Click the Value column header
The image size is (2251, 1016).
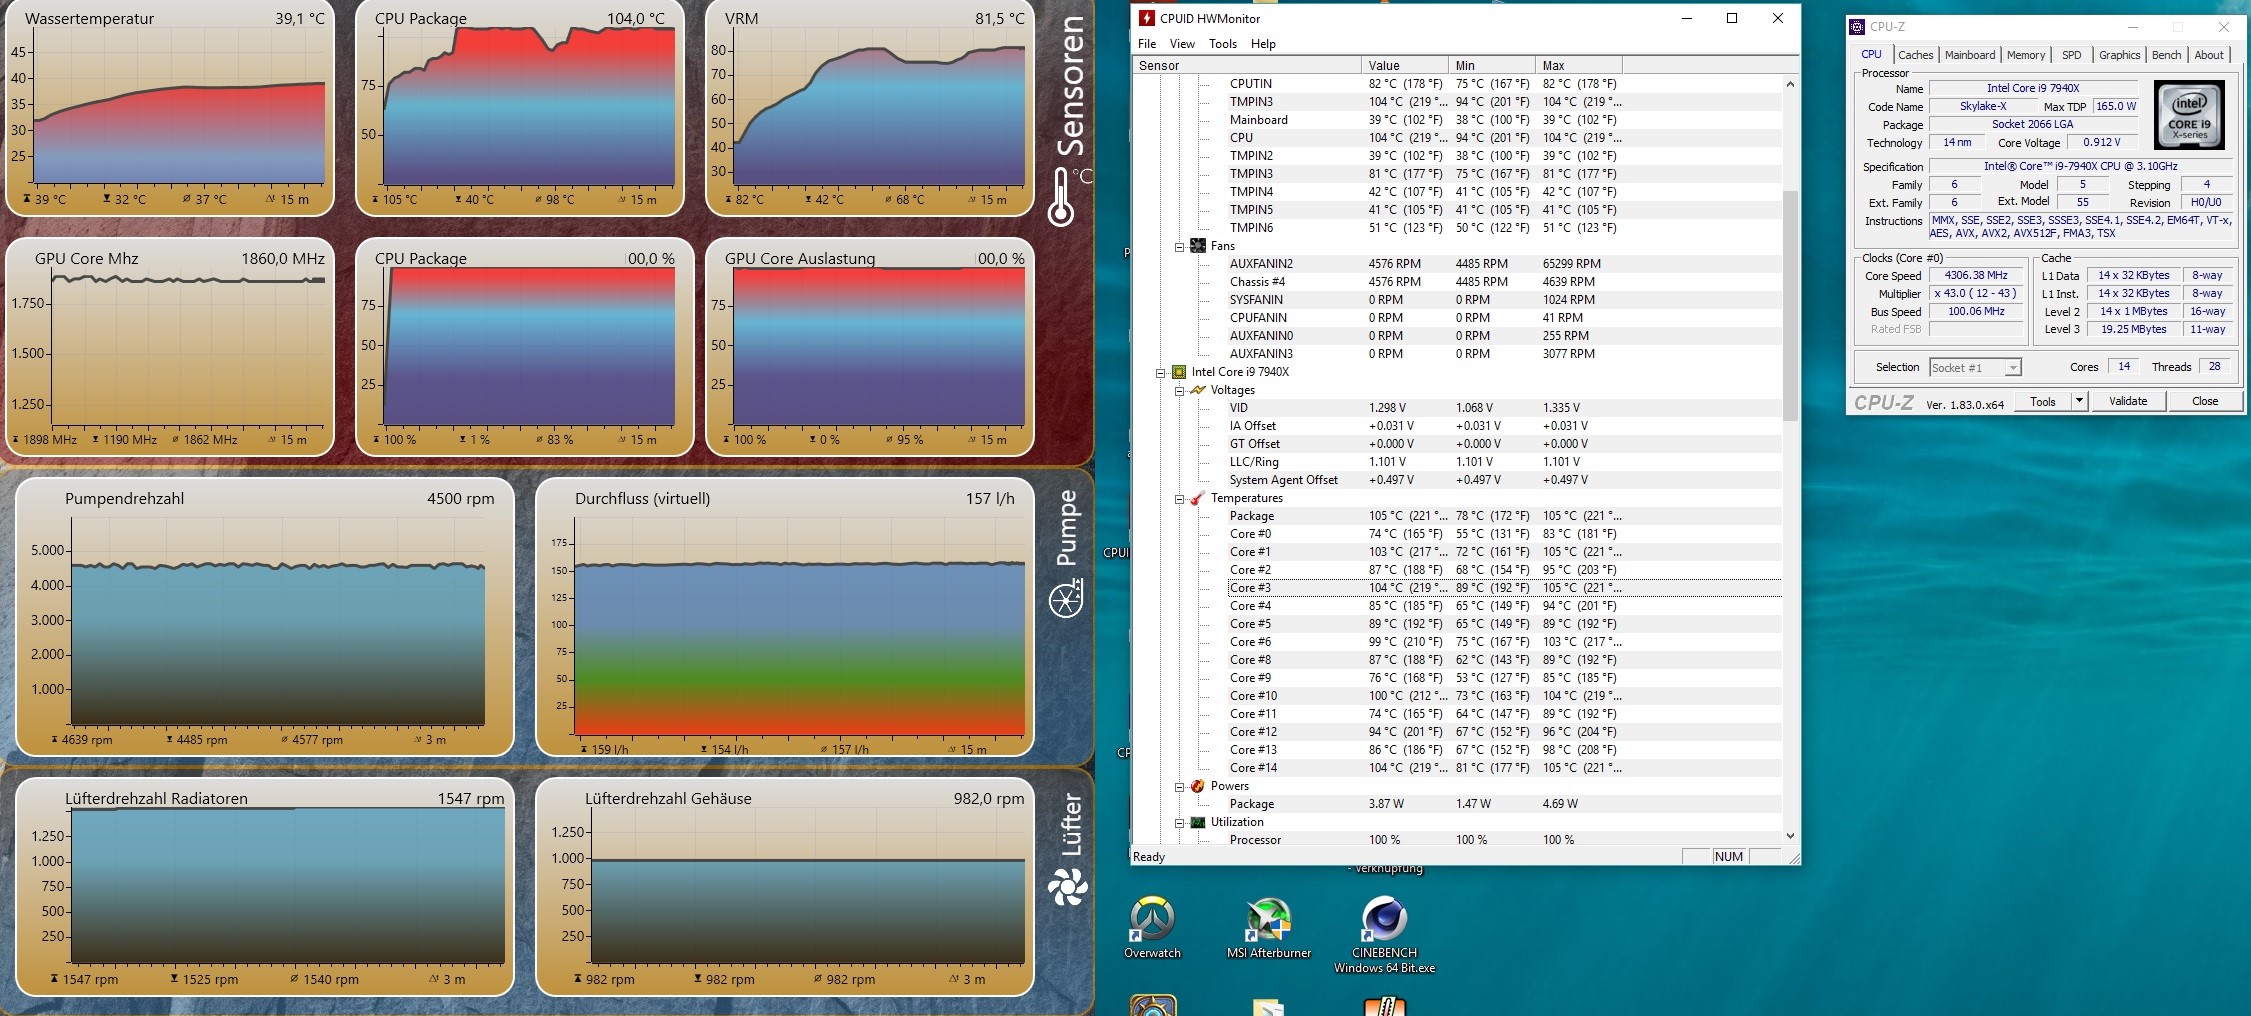point(1405,66)
